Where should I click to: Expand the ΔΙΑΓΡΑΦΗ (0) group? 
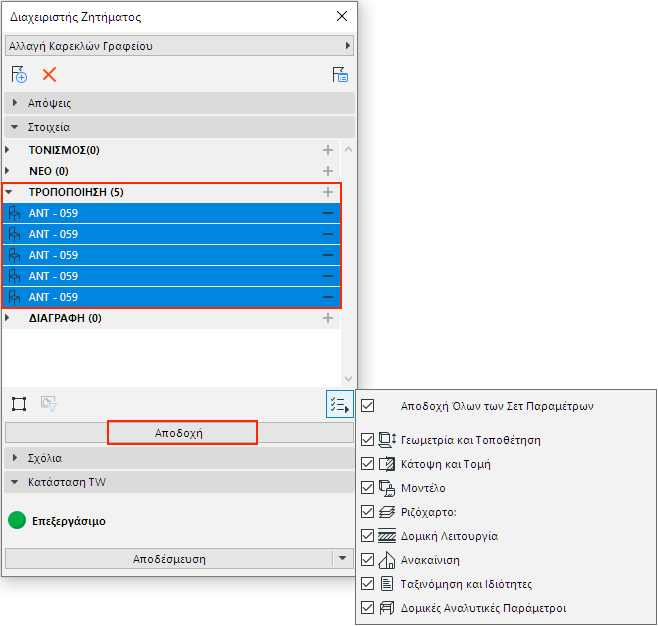(8, 318)
